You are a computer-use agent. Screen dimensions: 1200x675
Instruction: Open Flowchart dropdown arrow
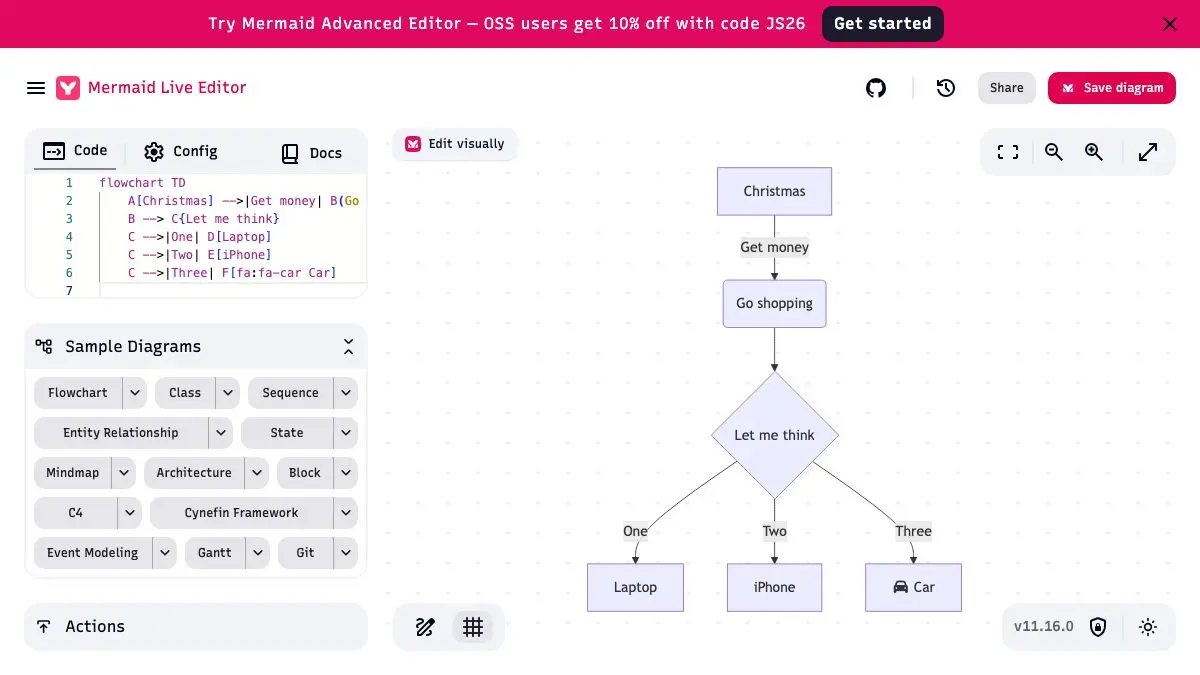click(135, 393)
